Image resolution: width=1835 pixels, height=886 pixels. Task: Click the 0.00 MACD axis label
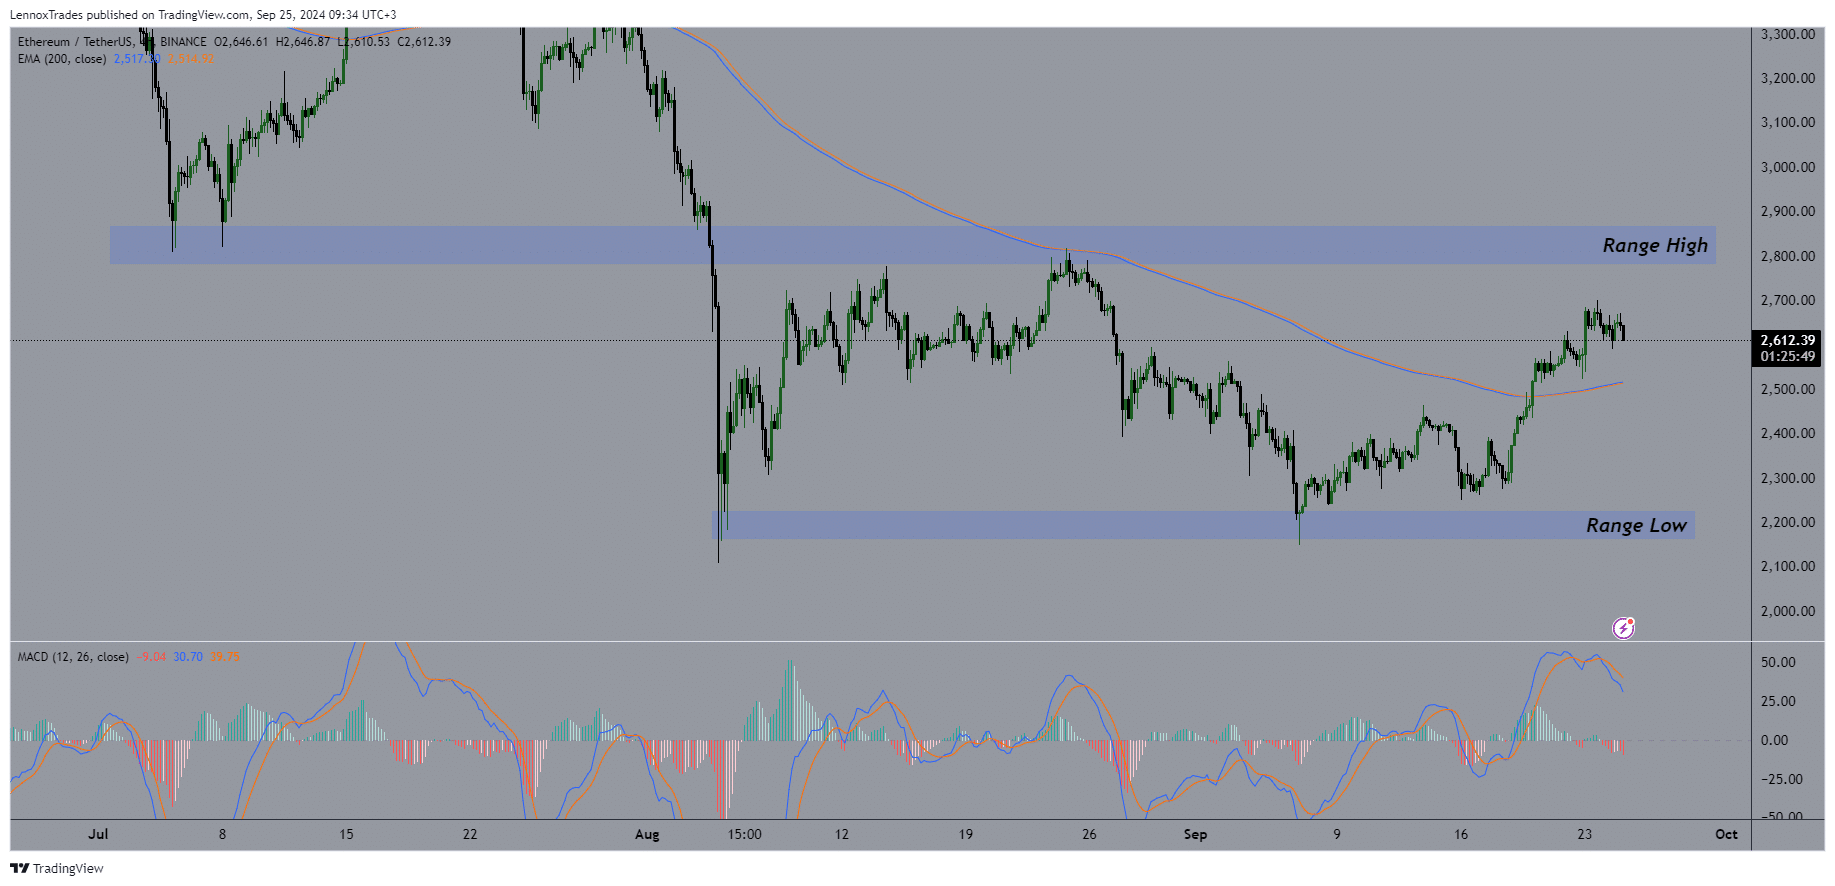pyautogui.click(x=1774, y=740)
